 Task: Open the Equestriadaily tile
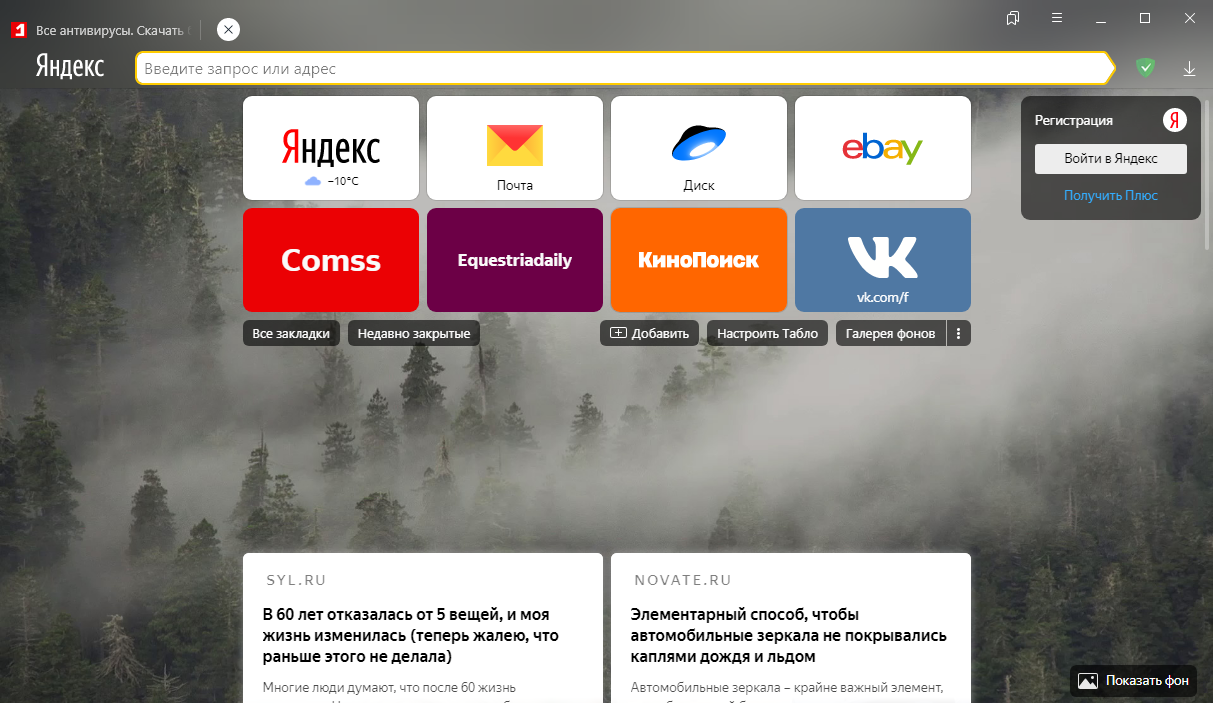click(x=515, y=260)
